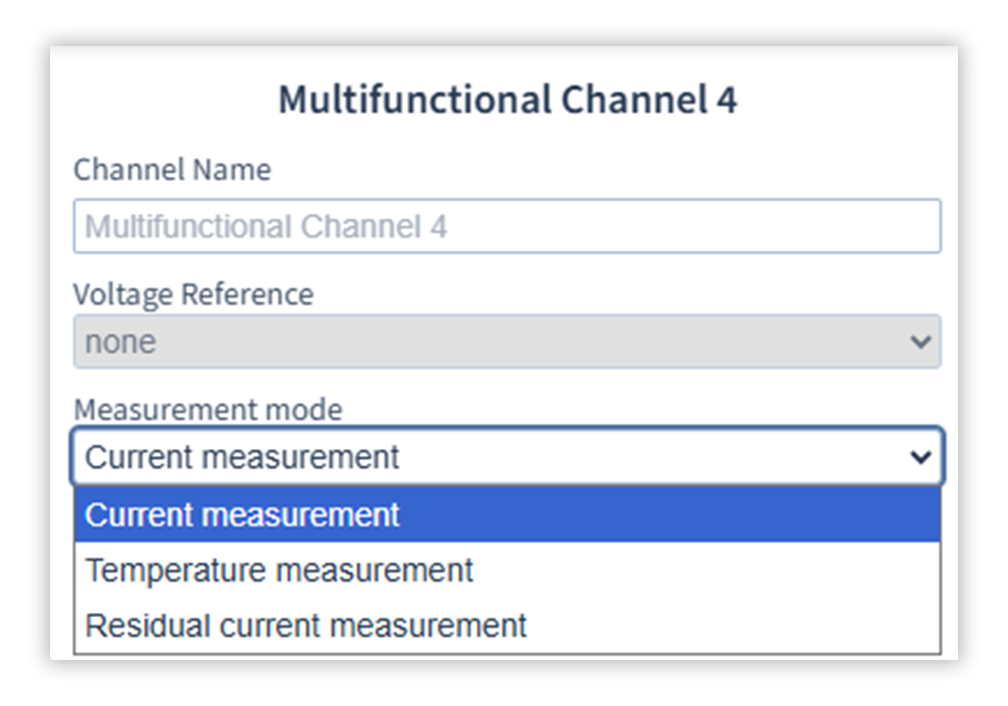Pick Residual current measurement option
The width and height of the screenshot is (1008, 706).
pos(306,626)
